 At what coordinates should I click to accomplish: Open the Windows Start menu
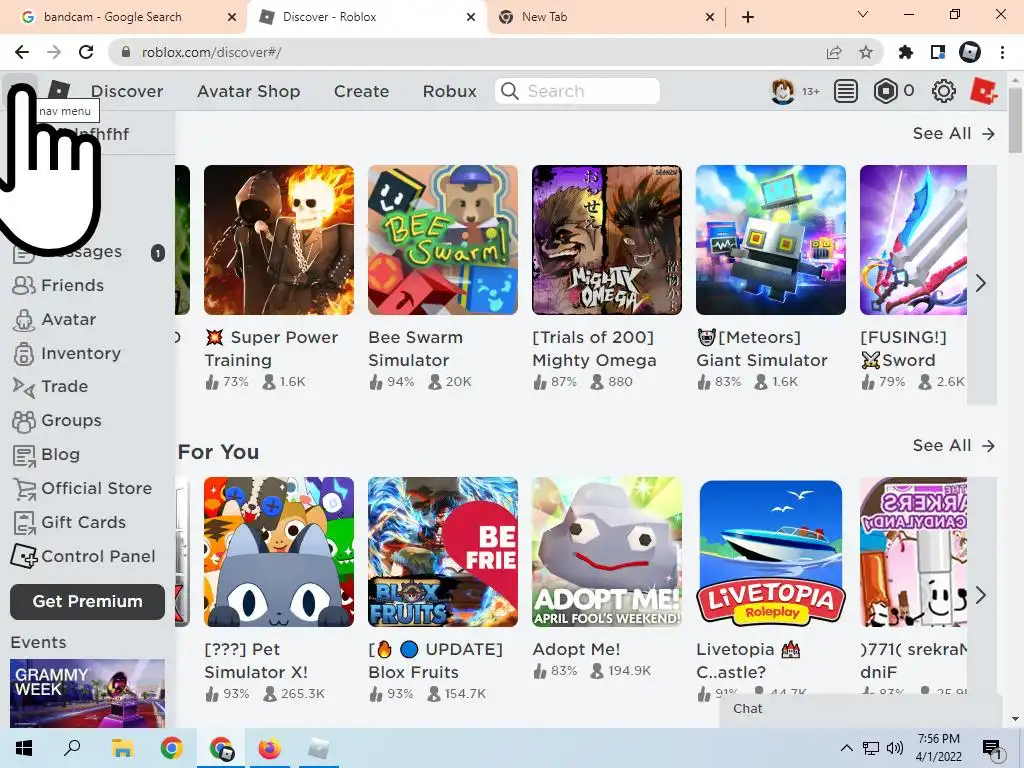point(24,748)
